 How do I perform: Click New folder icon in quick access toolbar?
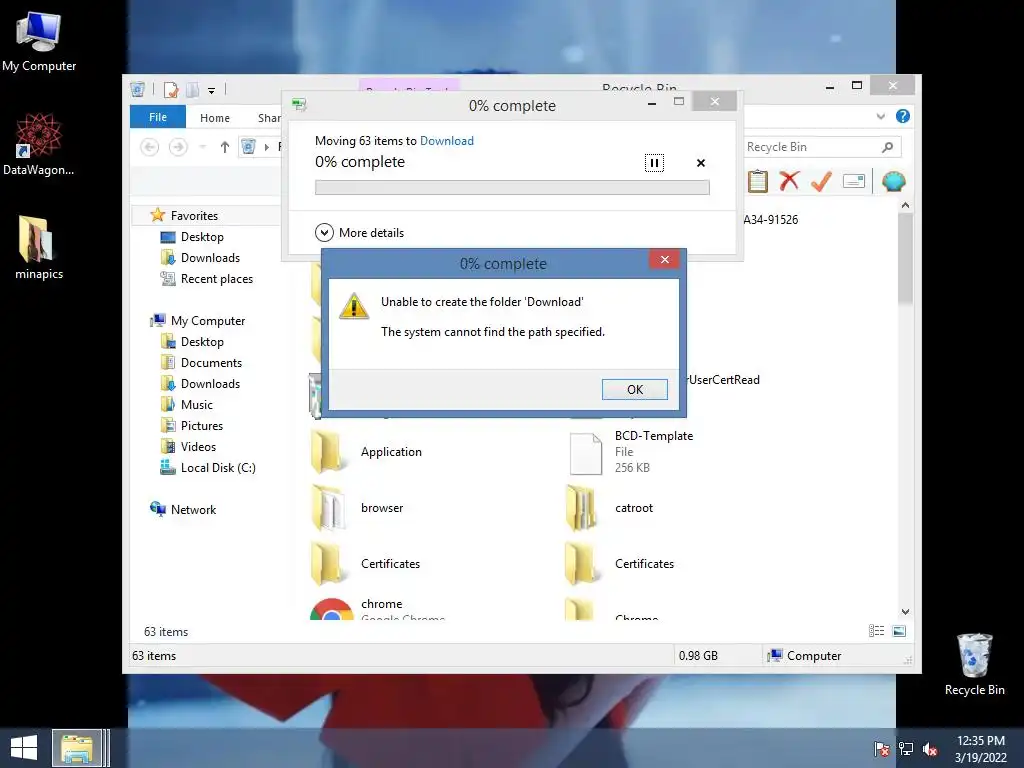tap(193, 90)
